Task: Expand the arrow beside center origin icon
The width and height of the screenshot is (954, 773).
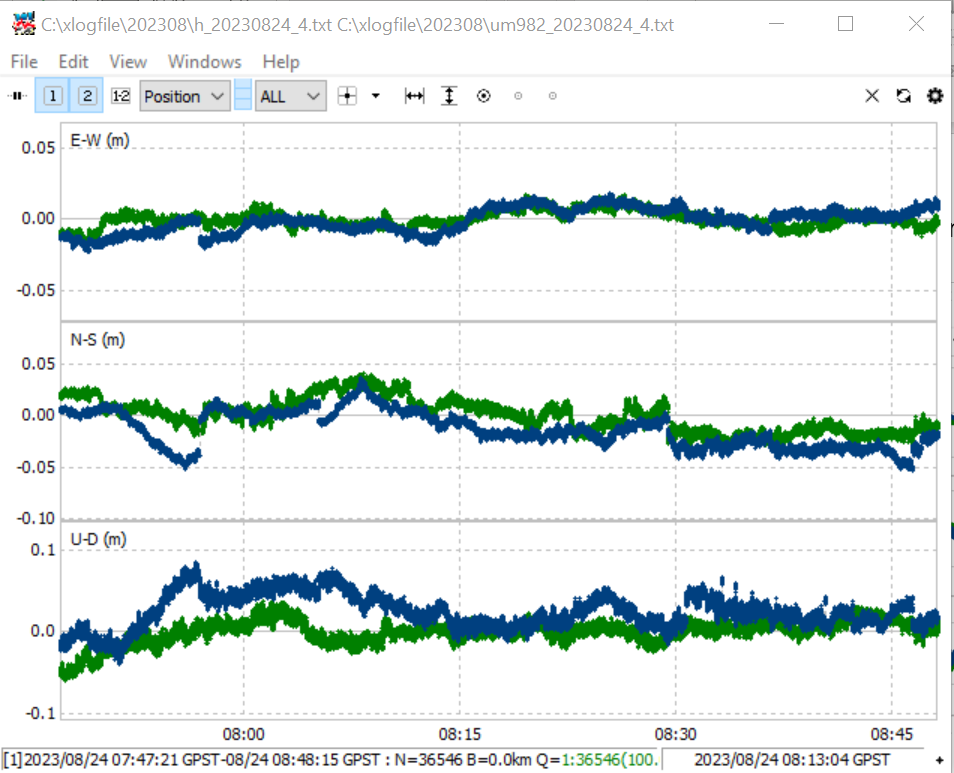Action: [x=376, y=95]
